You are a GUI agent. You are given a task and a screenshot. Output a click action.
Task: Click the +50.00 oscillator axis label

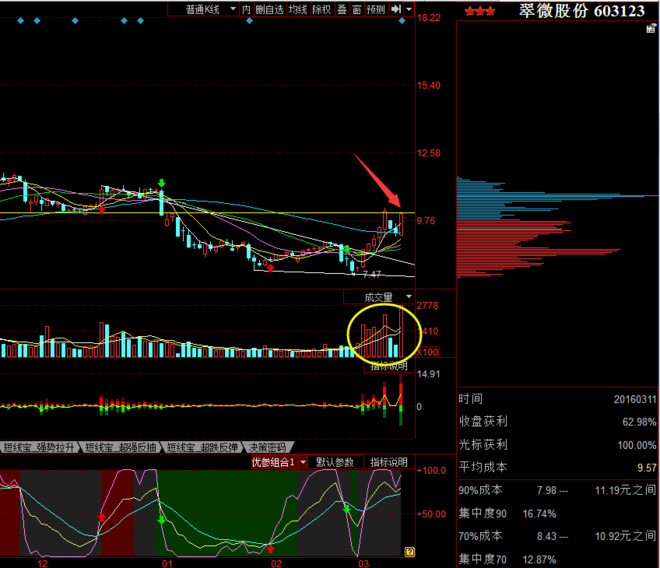431,514
